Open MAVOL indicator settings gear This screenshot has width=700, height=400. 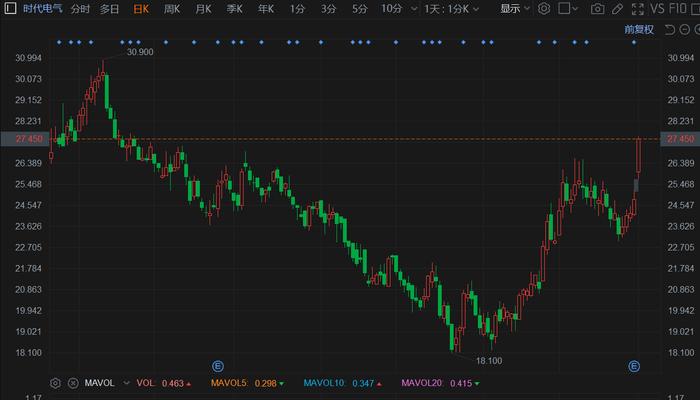pyautogui.click(x=55, y=383)
